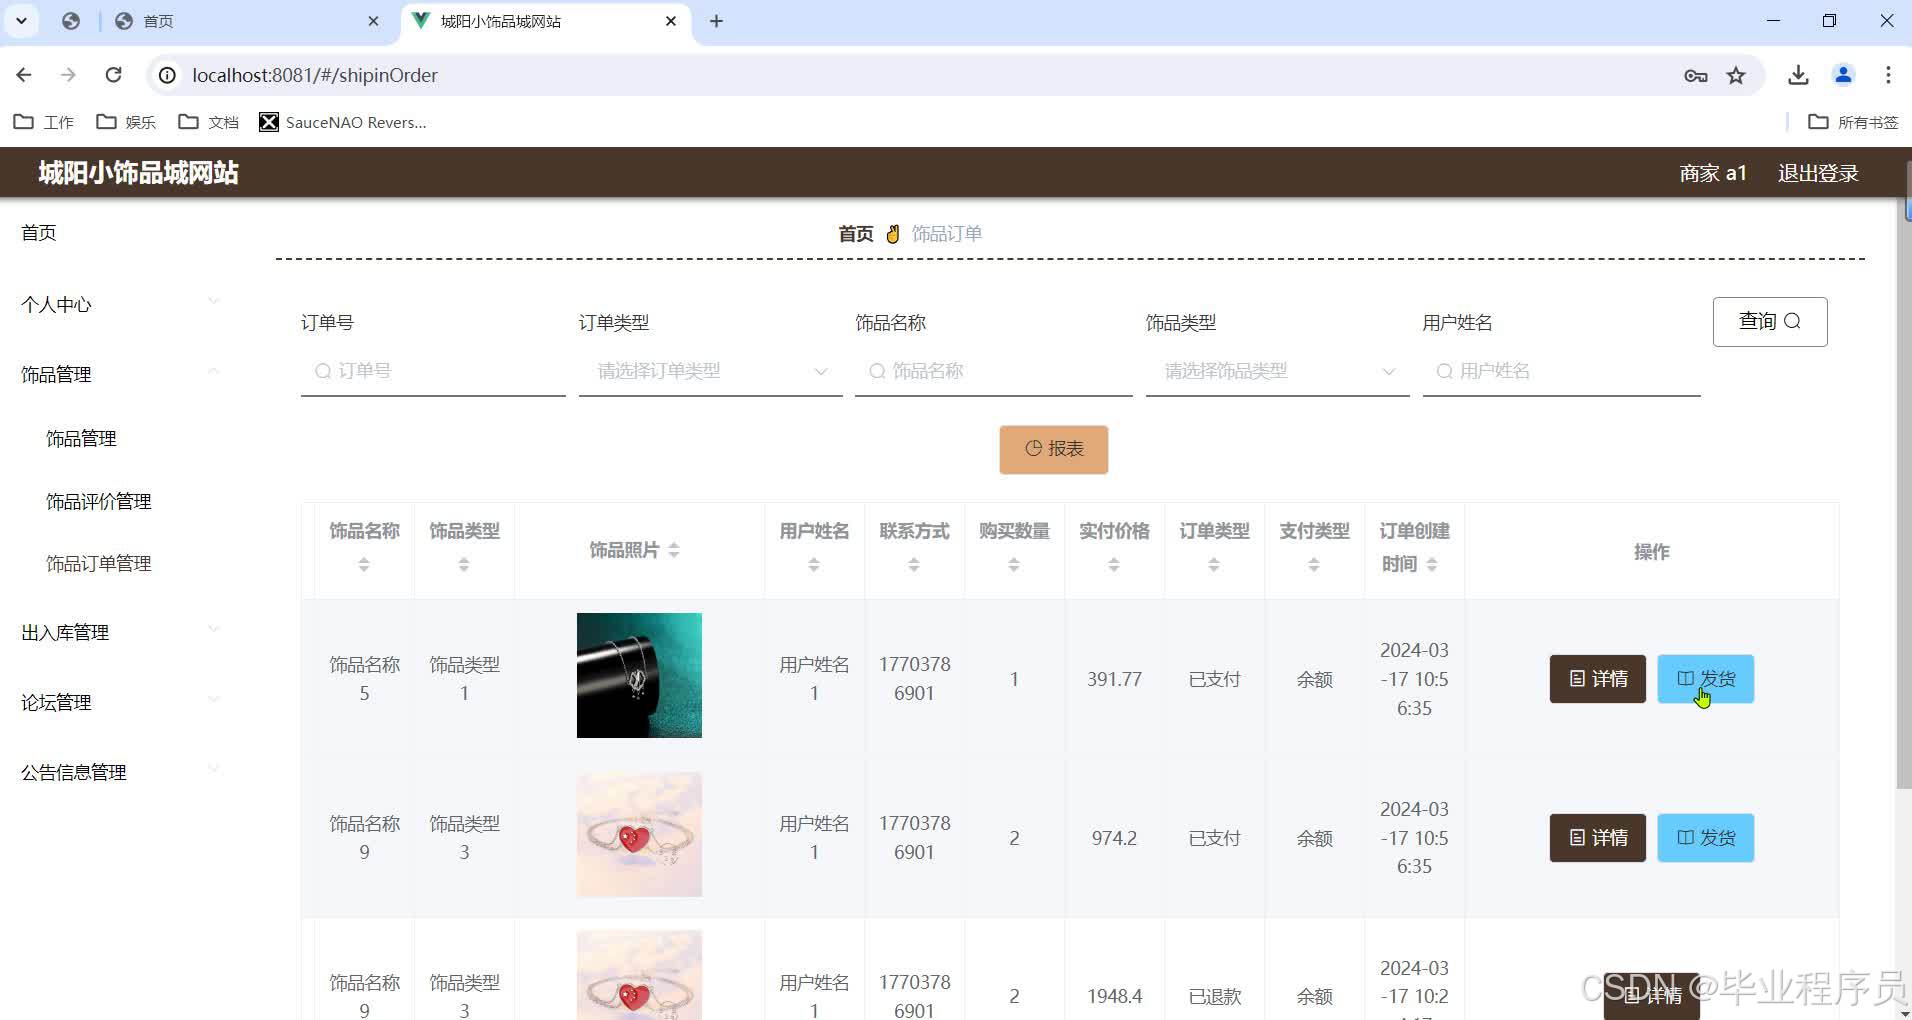1912x1020 pixels.
Task: Sort by 支付类型 column arrows
Action: (x=1314, y=565)
